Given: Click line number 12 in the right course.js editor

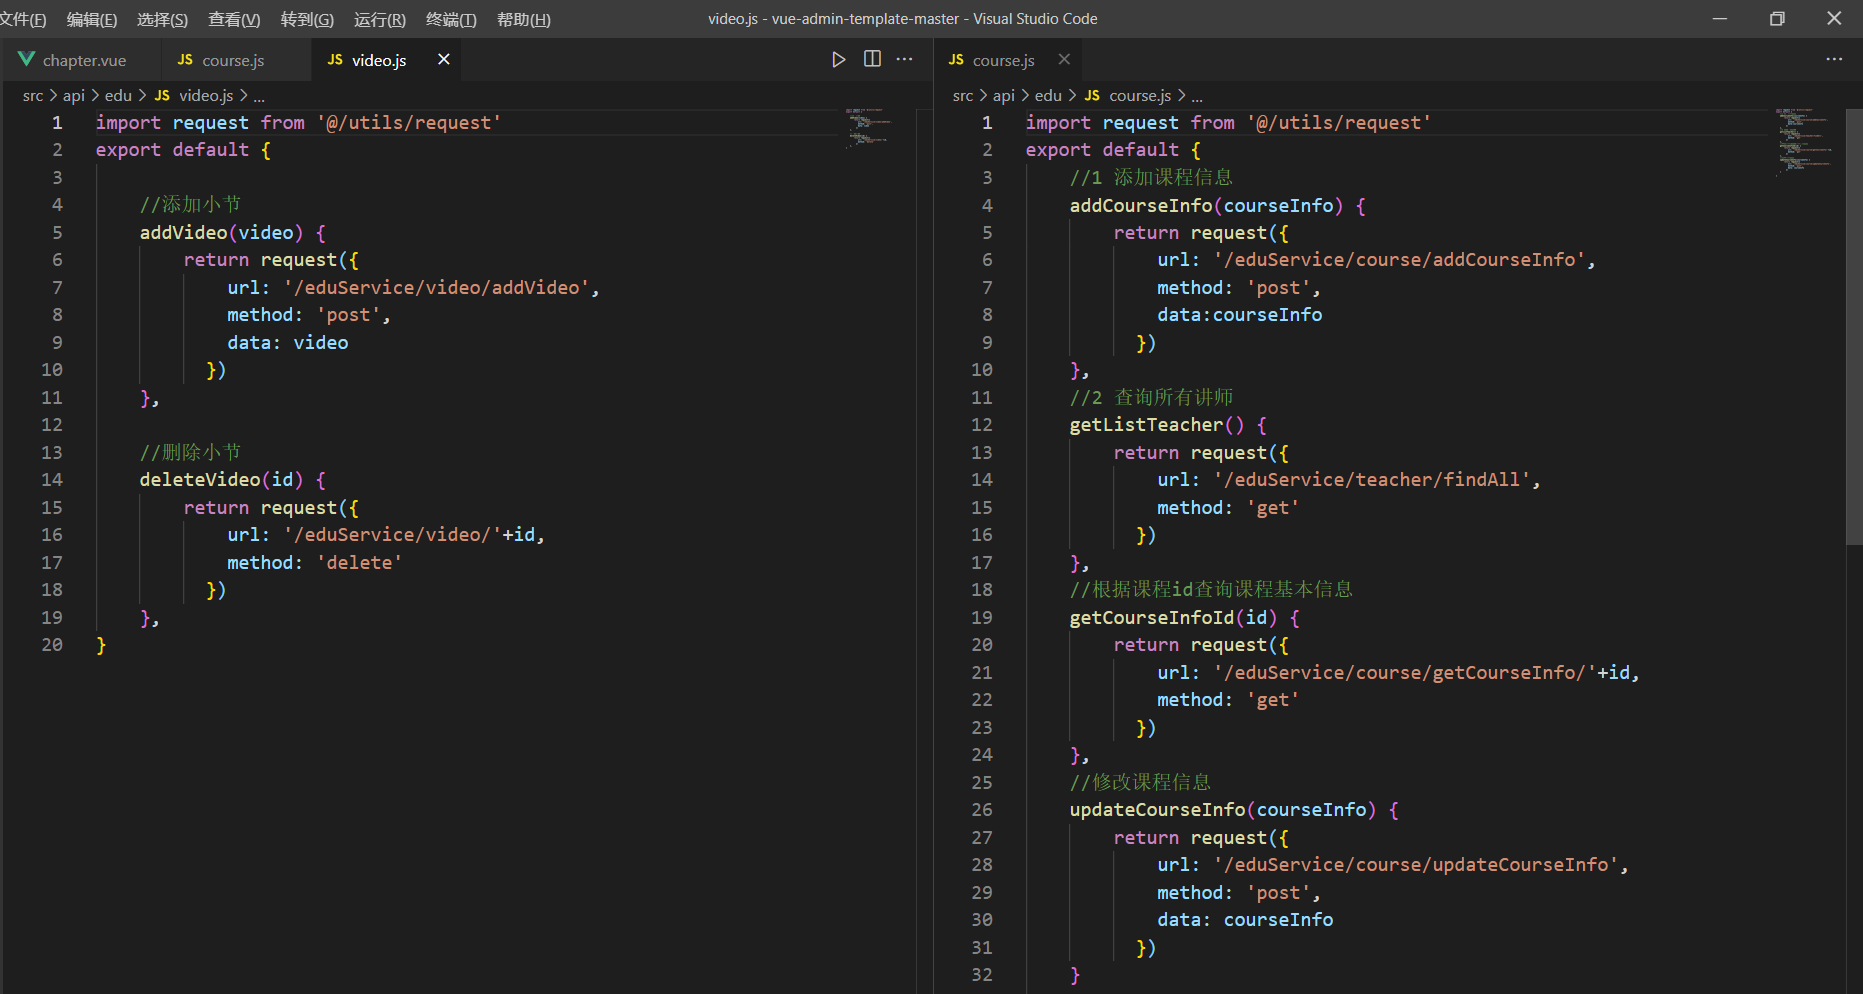Looking at the screenshot, I should (982, 425).
